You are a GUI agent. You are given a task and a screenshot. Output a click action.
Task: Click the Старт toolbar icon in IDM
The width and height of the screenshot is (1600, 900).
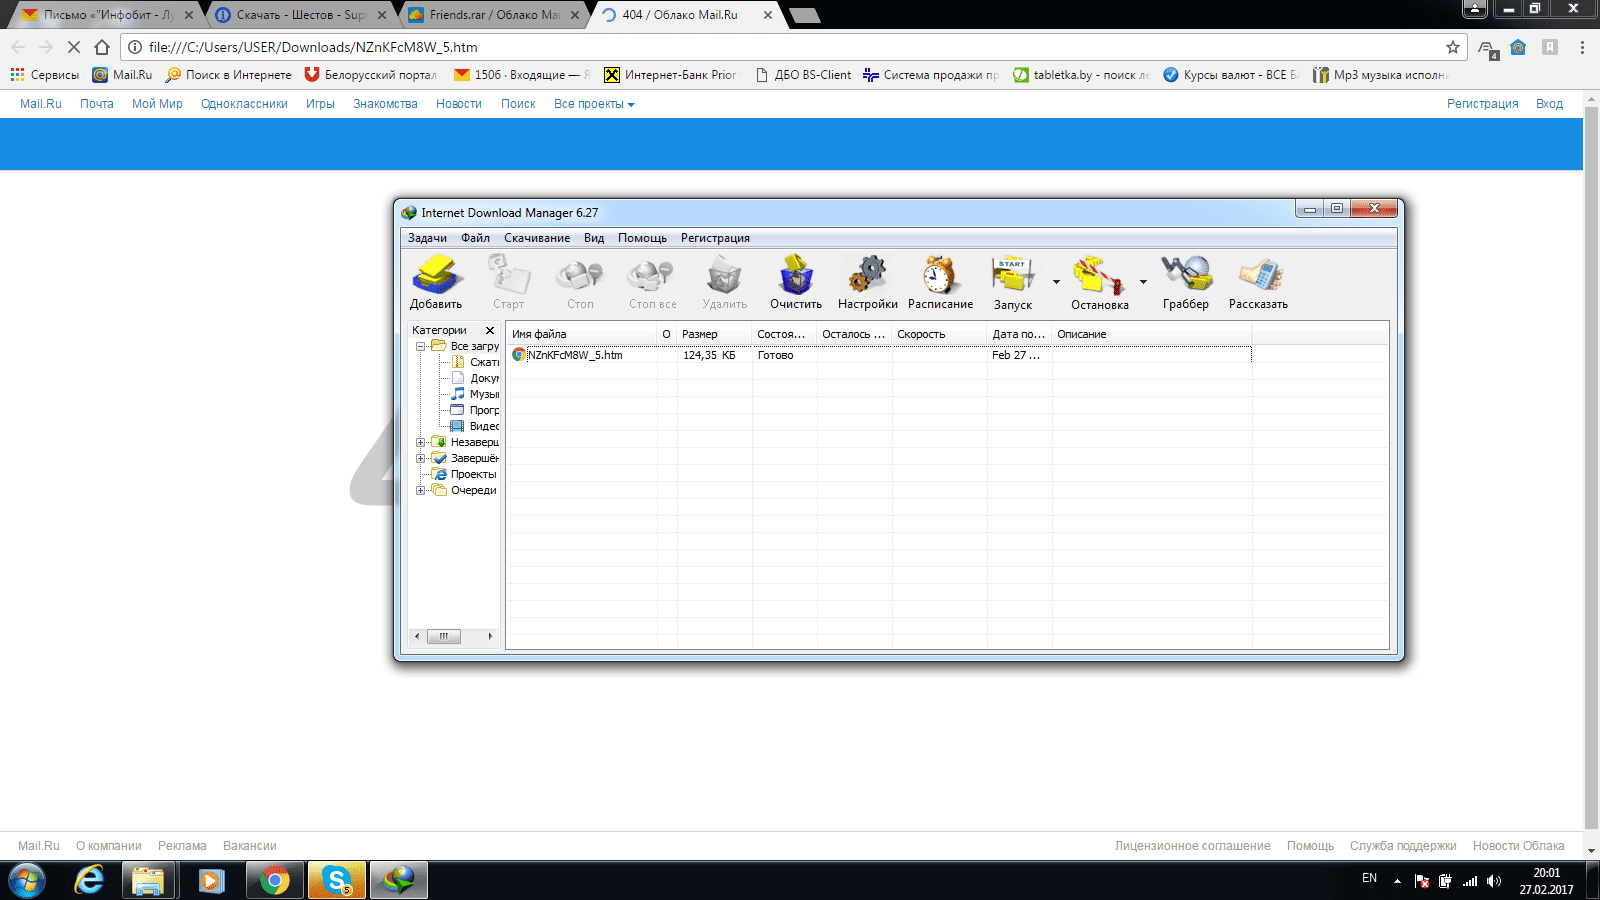[508, 282]
